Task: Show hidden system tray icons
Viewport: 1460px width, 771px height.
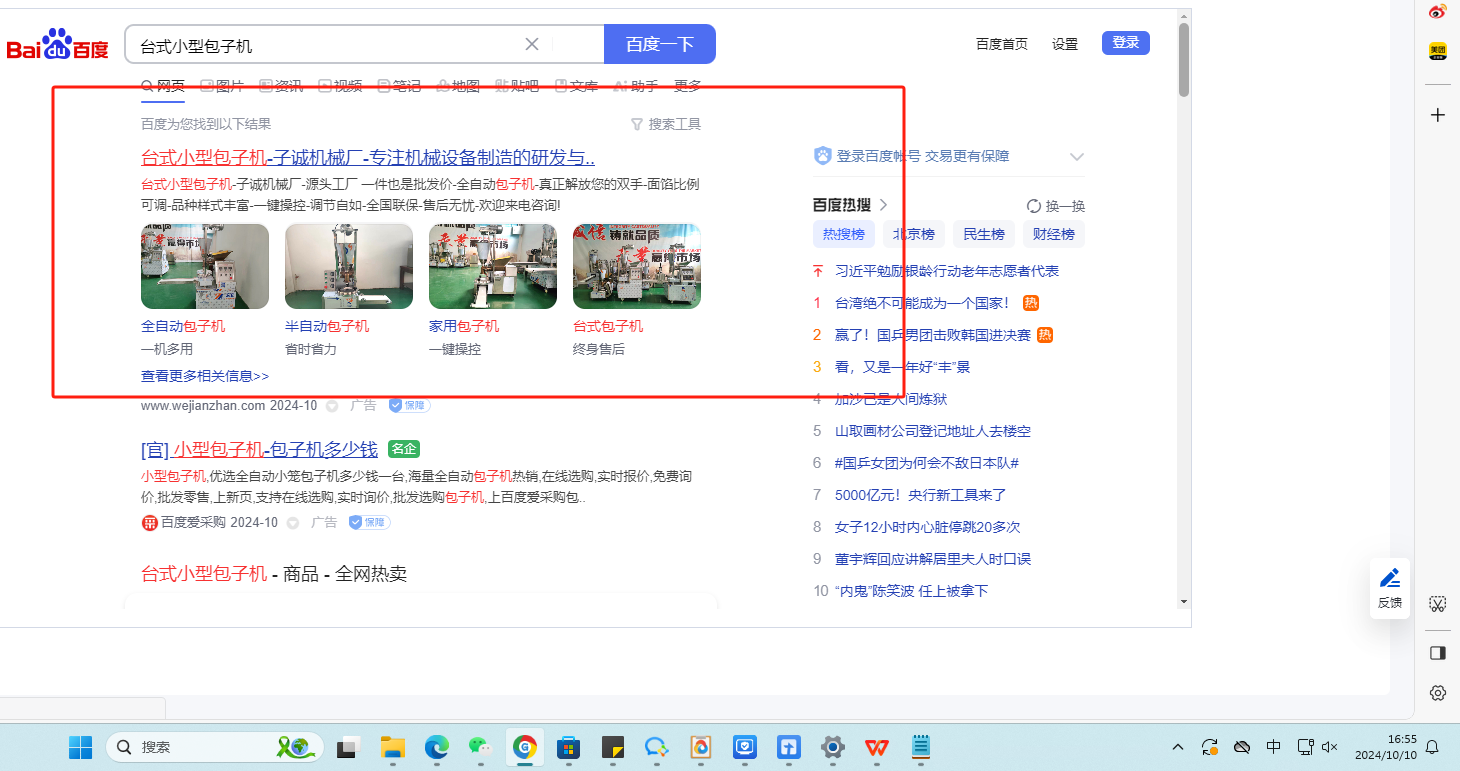Action: click(x=1178, y=747)
